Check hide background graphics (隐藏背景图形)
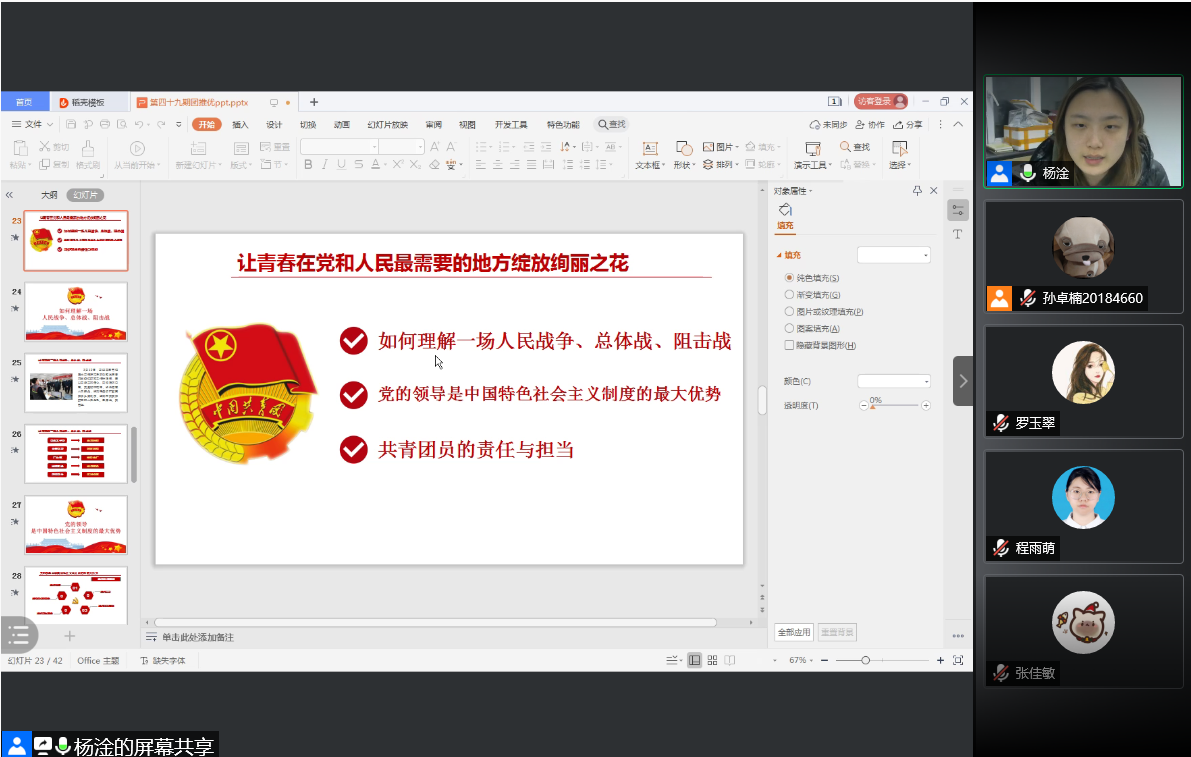1191x757 pixels. (x=790, y=346)
